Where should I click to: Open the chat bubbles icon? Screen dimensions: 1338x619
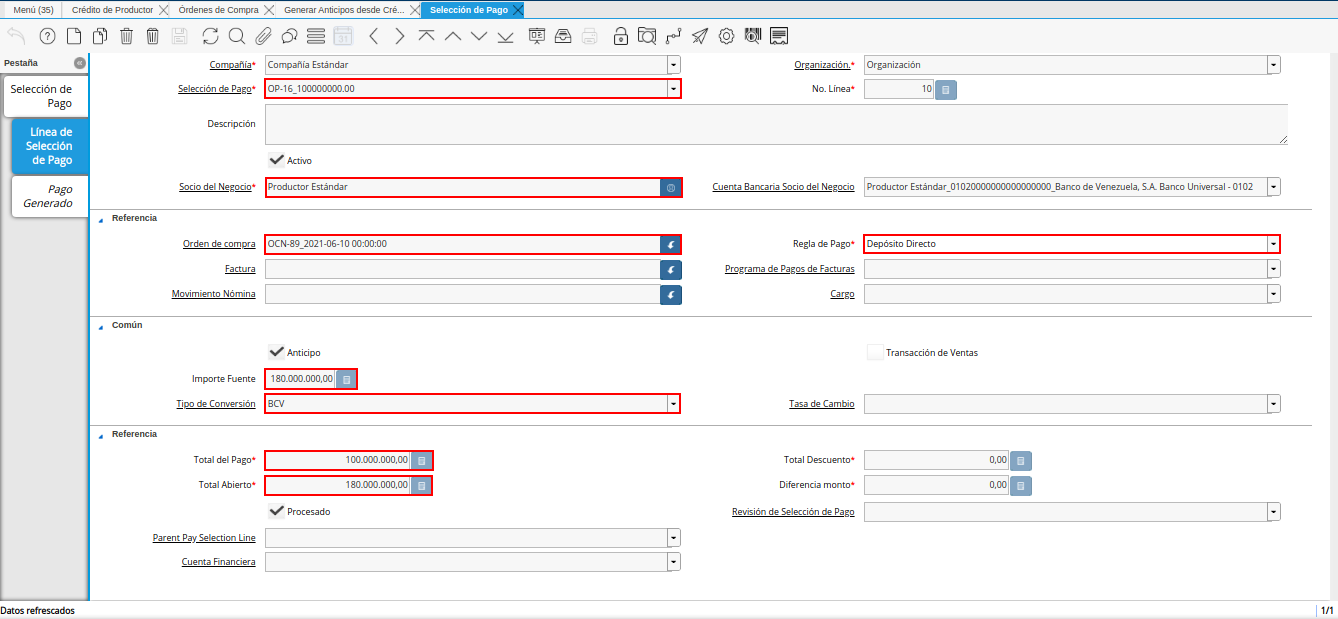tap(289, 37)
